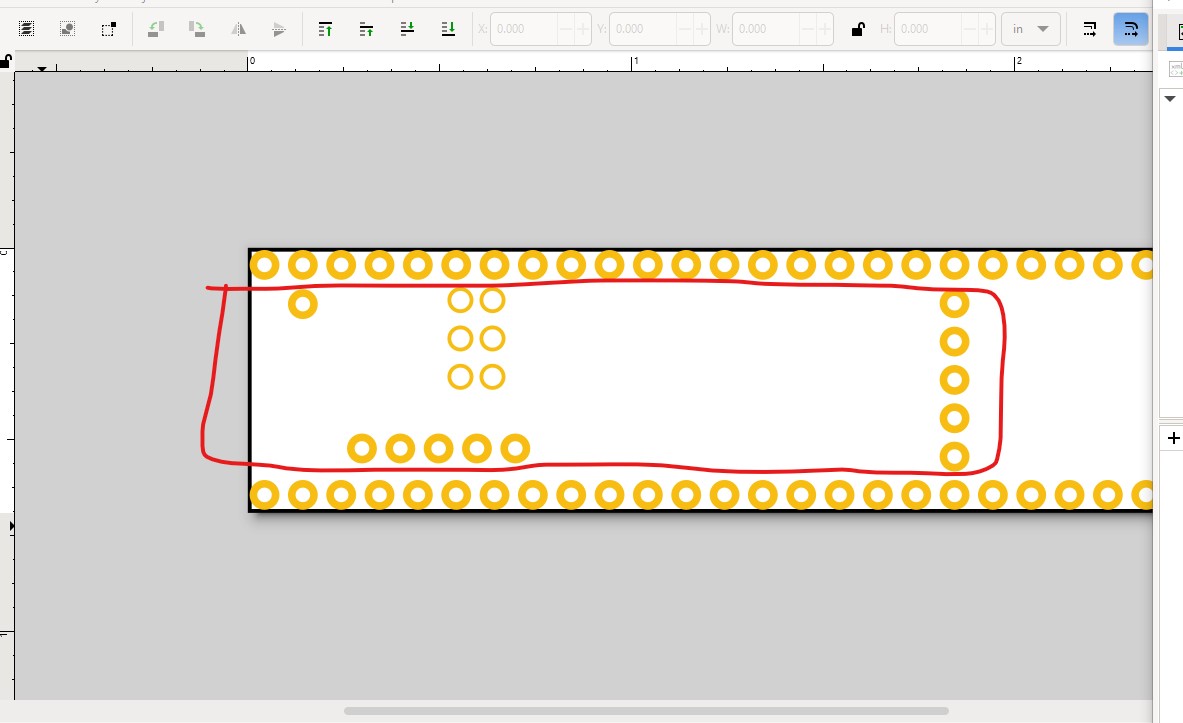Toggle the width/height ratio lock
The image size is (1183, 723).
(858, 29)
